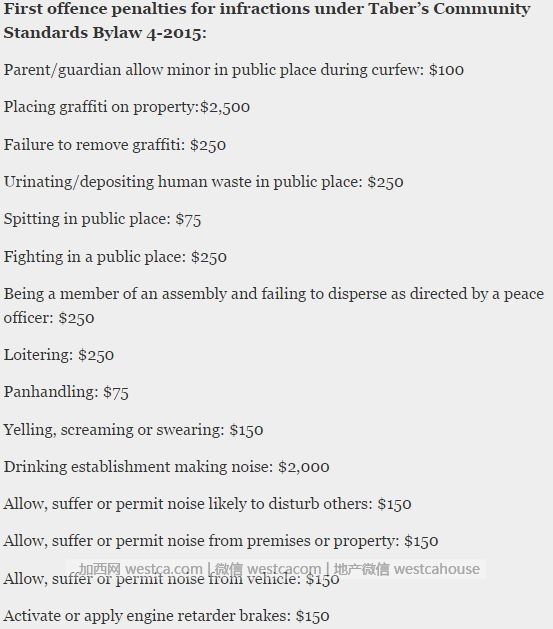Viewport: 553px width, 629px height.
Task: Click the 'Panhandling: $75' line
Action: point(66,392)
